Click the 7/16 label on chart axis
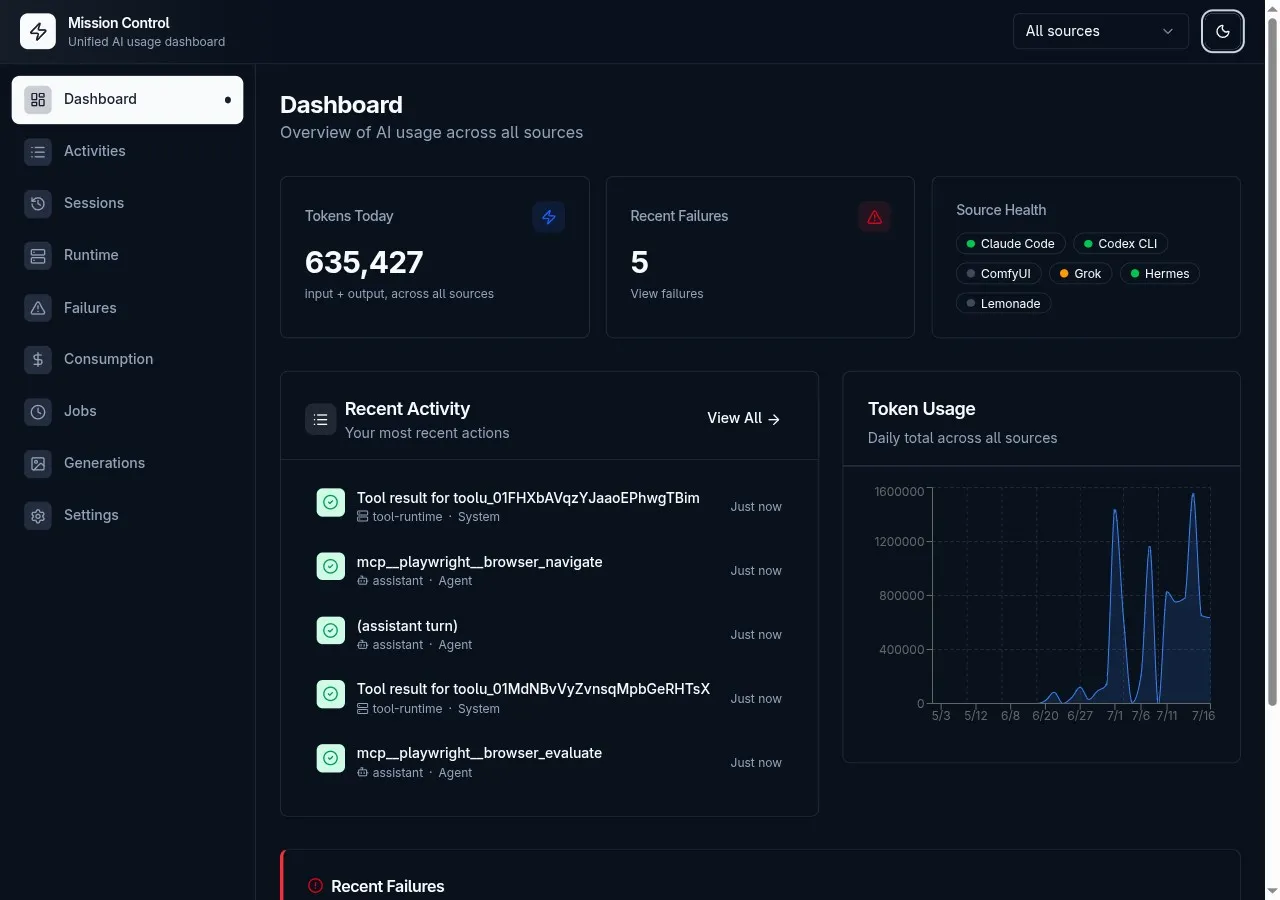The image size is (1280, 900). tap(1203, 716)
